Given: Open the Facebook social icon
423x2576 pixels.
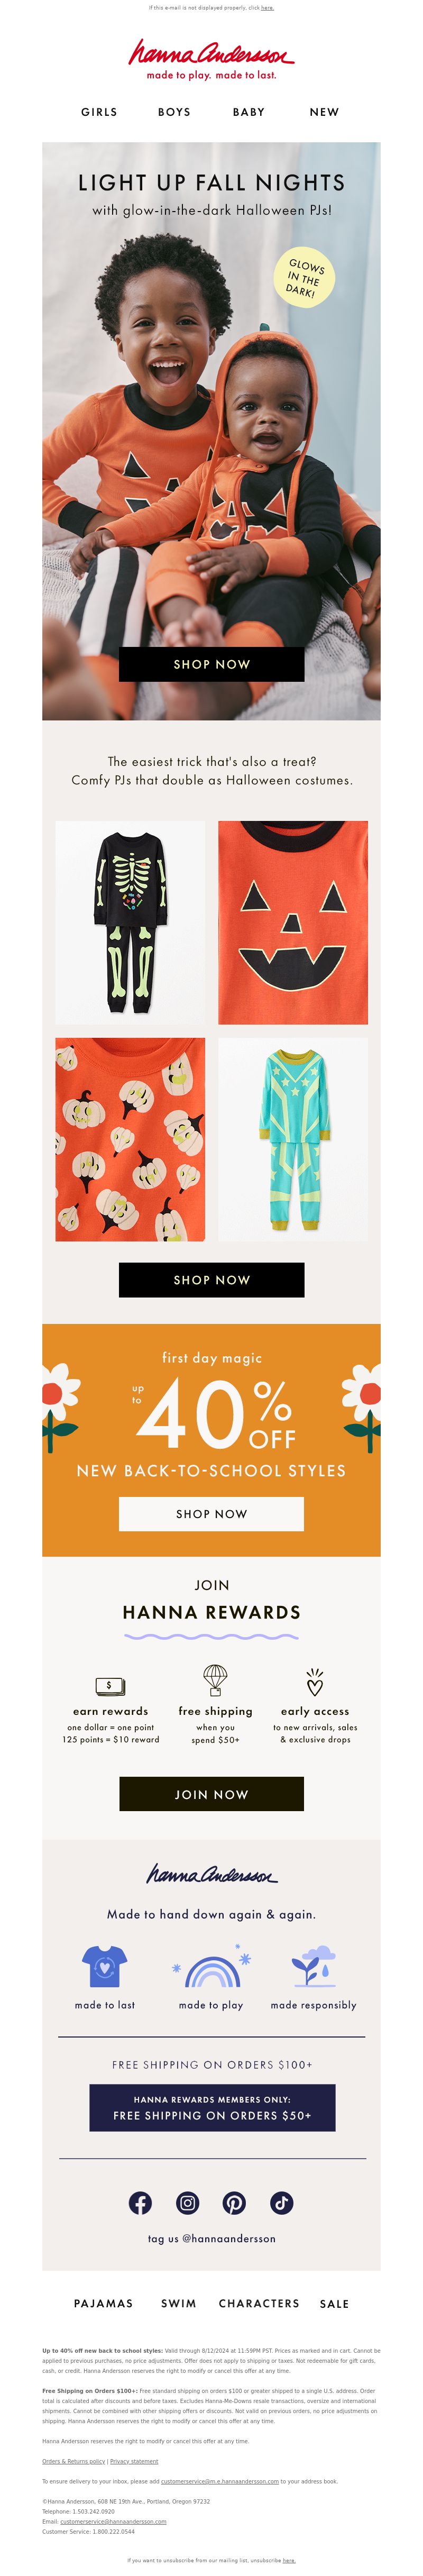Looking at the screenshot, I should tap(140, 2202).
